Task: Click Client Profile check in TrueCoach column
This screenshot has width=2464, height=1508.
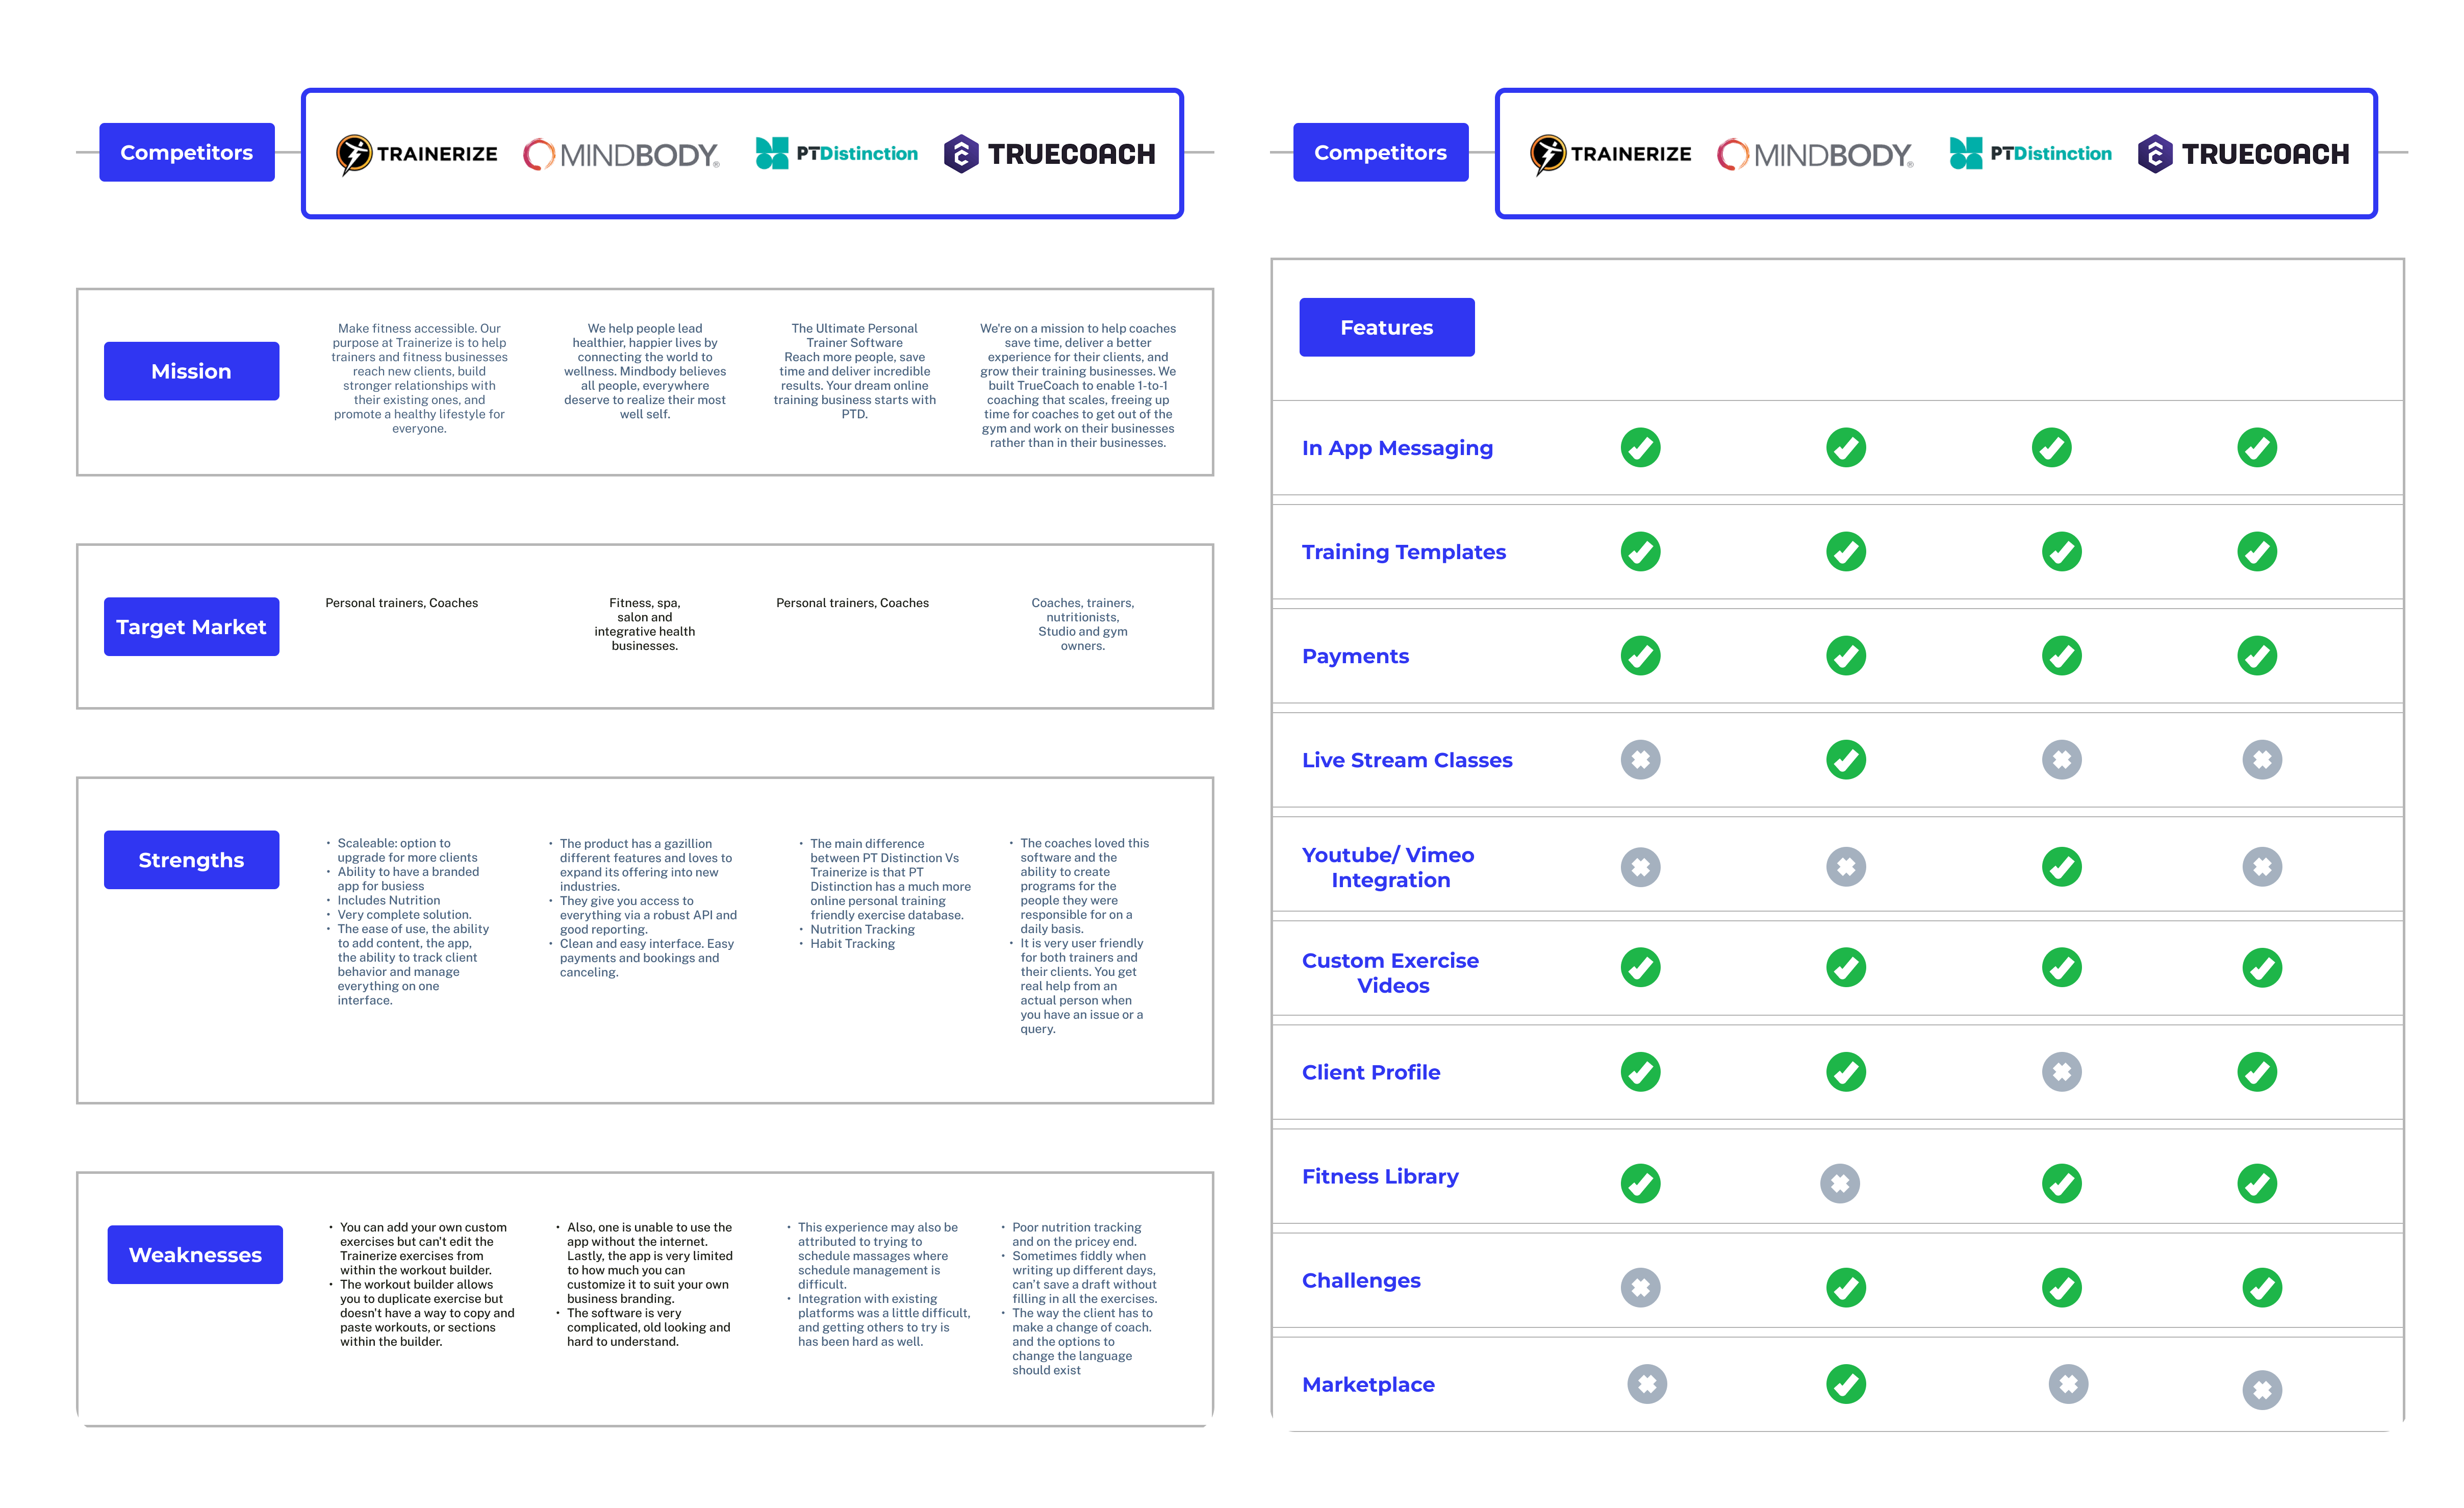Action: click(2258, 1072)
